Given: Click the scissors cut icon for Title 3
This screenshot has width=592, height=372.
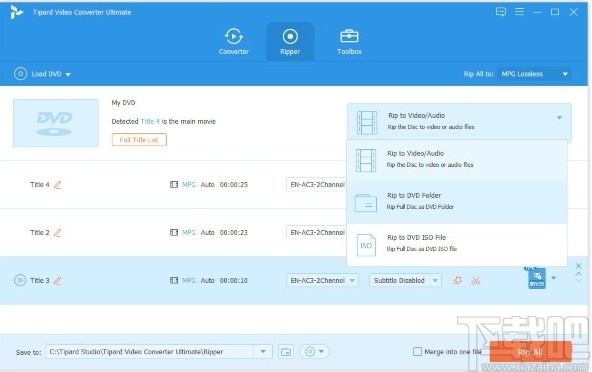Looking at the screenshot, I should [x=476, y=281].
